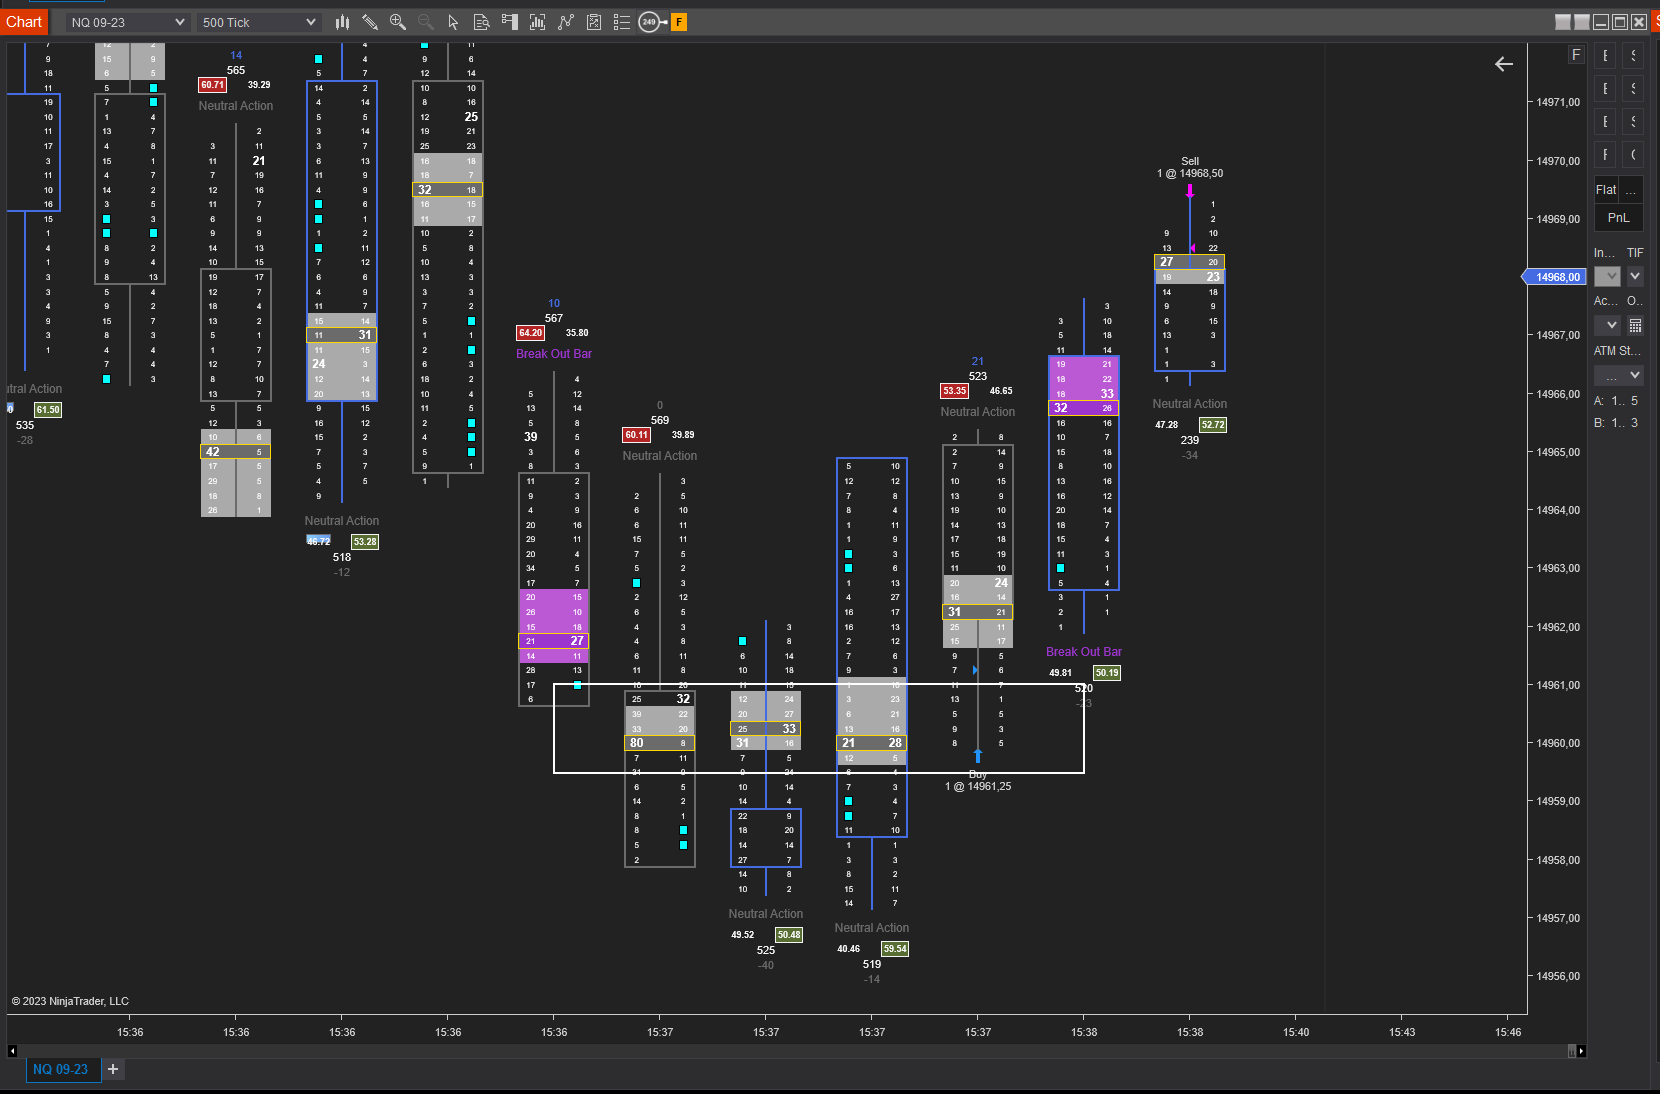Open the order quantity calculator icon
Viewport: 1660px width, 1094px height.
[1635, 325]
